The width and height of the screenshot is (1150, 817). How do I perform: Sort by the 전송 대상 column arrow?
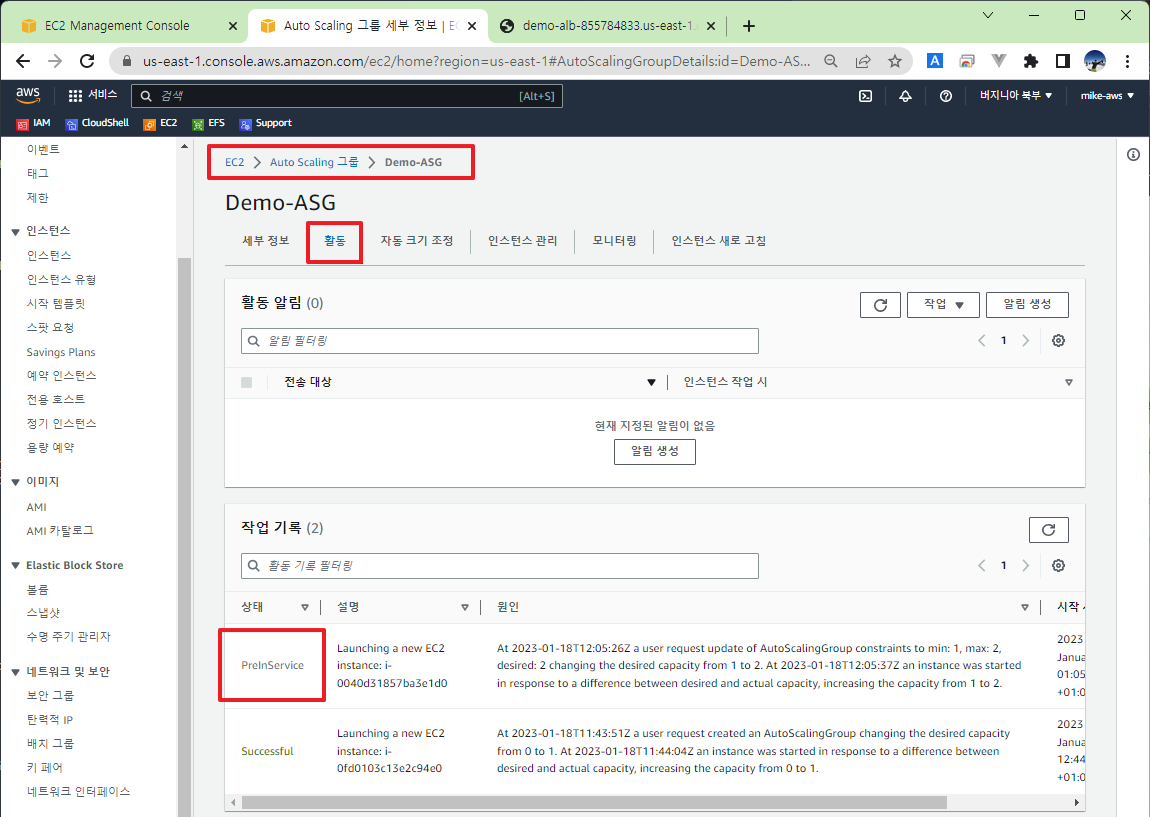[651, 382]
